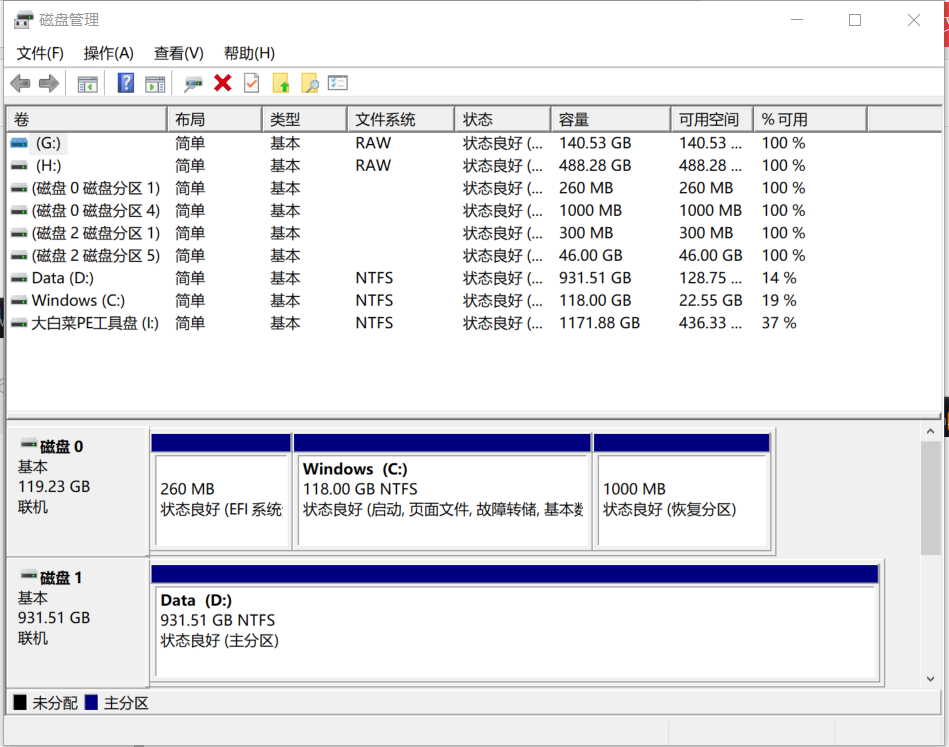Click the blue 主分区 legend swatch
The width and height of the screenshot is (949, 747).
[x=91, y=702]
